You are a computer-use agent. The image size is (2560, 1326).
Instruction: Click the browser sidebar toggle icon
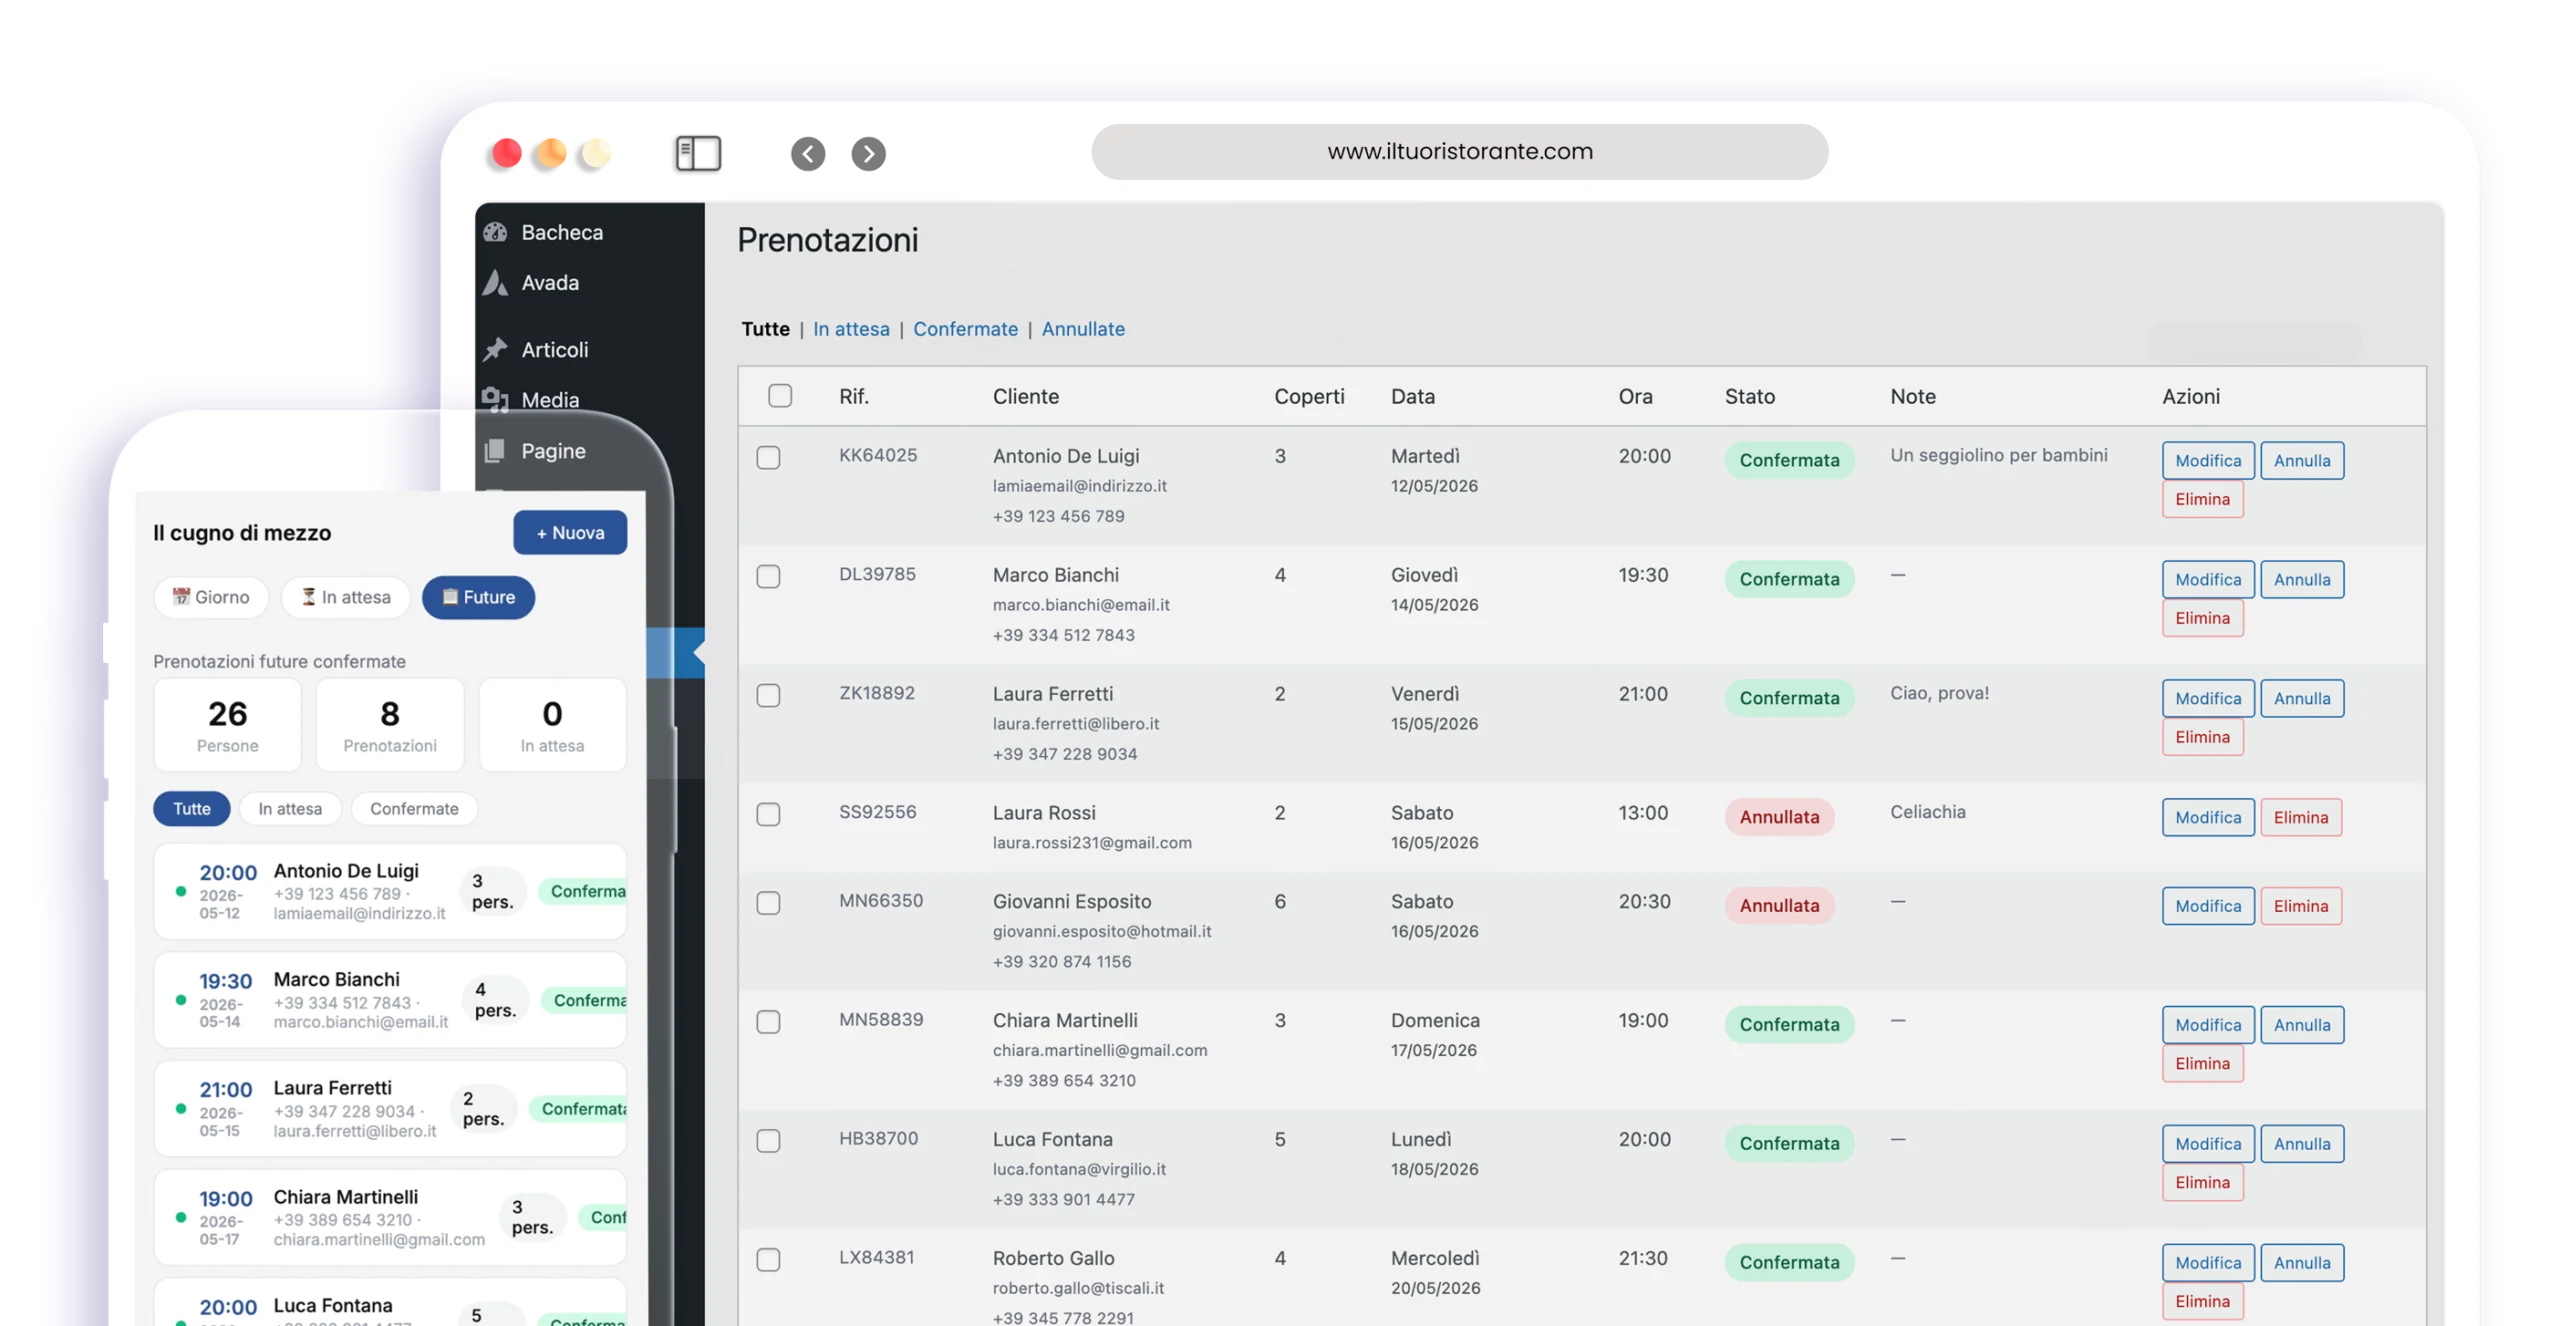(x=697, y=153)
